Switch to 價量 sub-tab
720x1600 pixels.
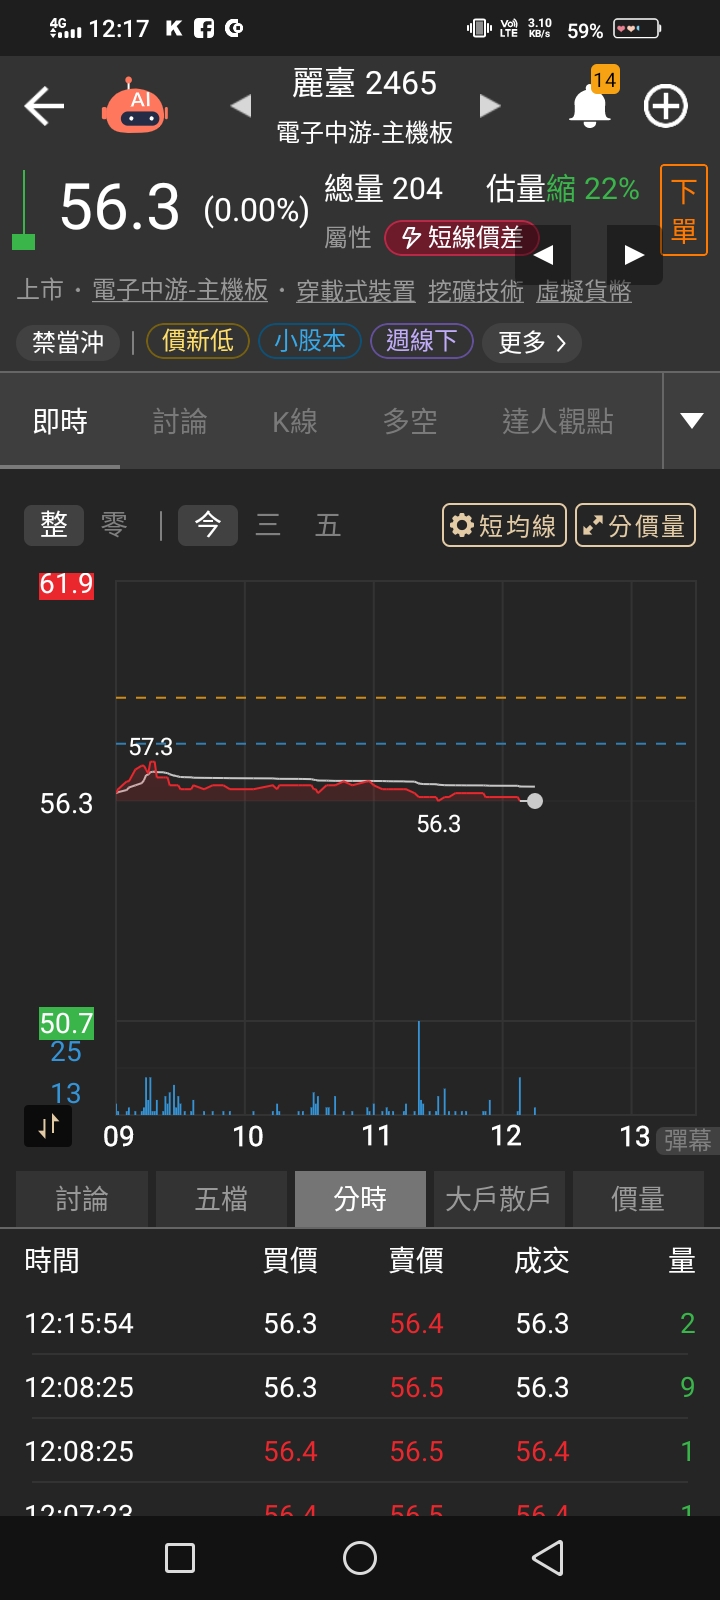[638, 1199]
